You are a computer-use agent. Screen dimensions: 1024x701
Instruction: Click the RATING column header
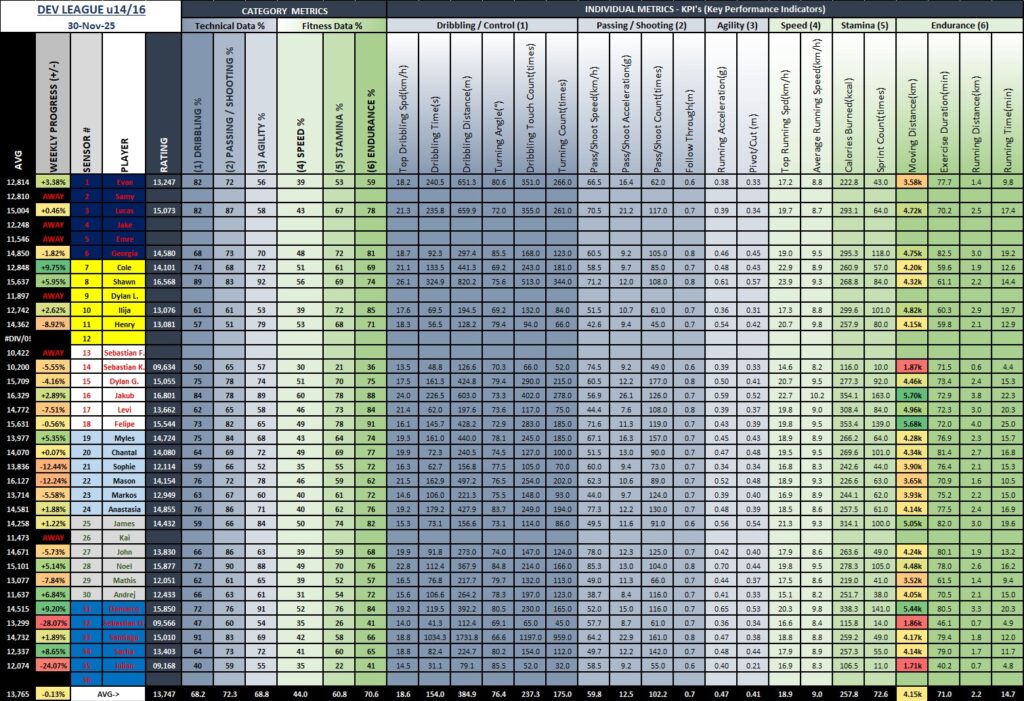coord(163,105)
